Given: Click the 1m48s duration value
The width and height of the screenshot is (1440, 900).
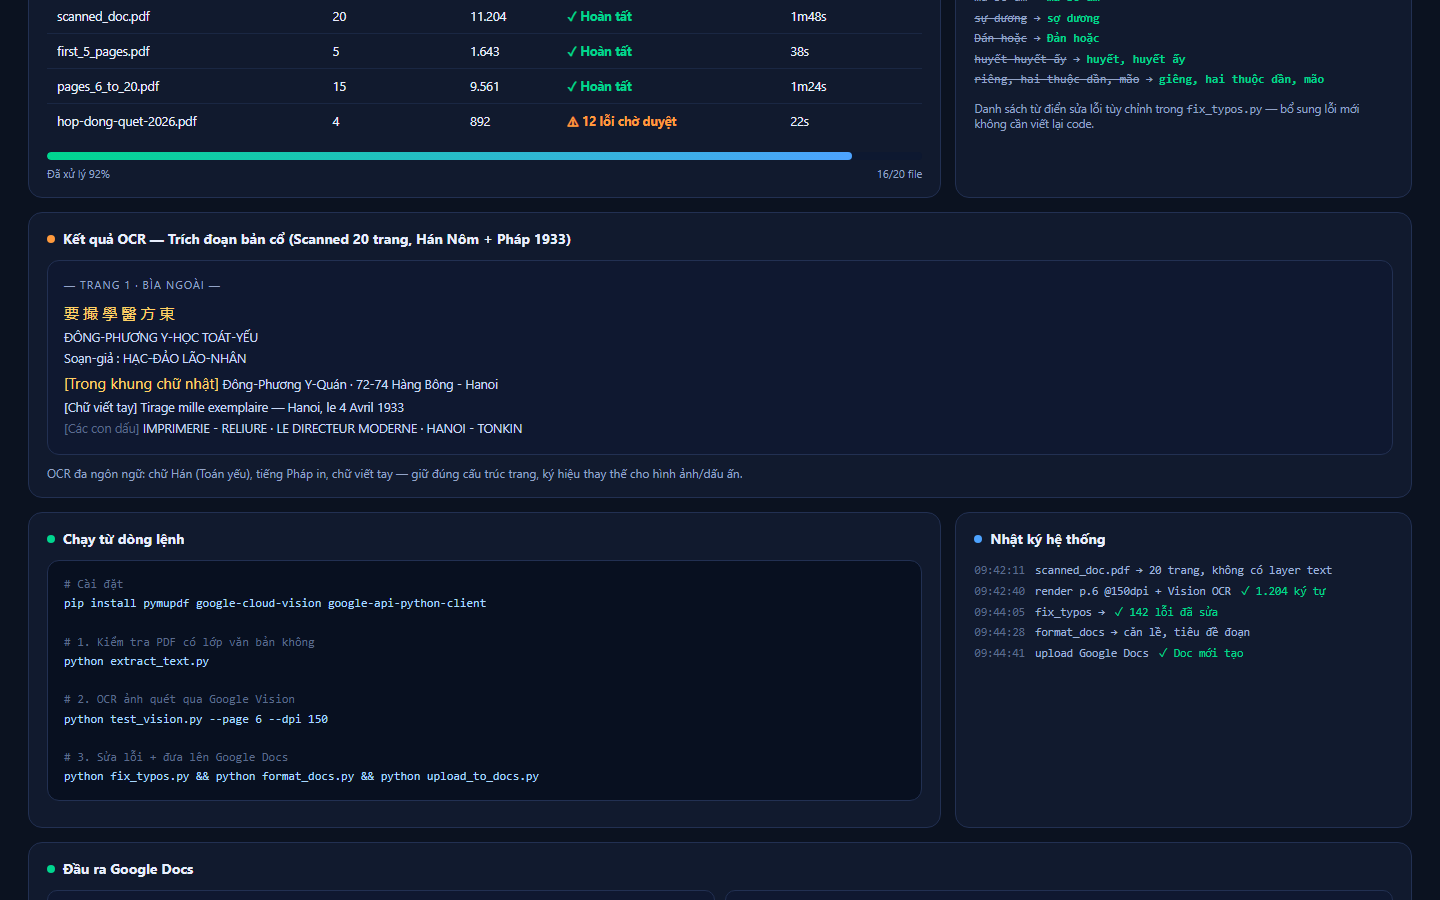Looking at the screenshot, I should (808, 17).
